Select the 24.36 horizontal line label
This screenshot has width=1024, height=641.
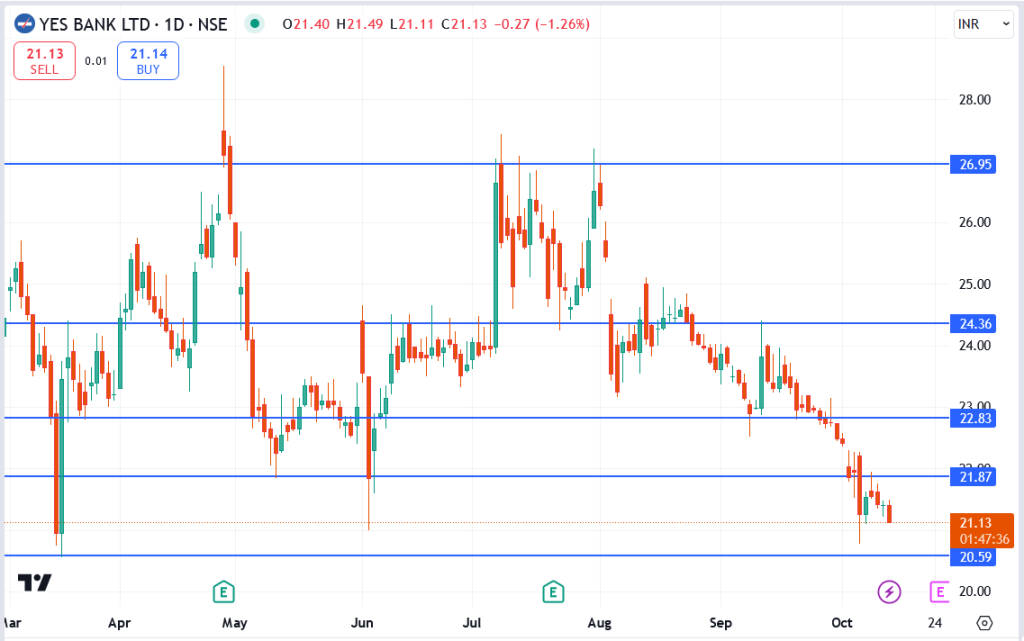pos(972,324)
